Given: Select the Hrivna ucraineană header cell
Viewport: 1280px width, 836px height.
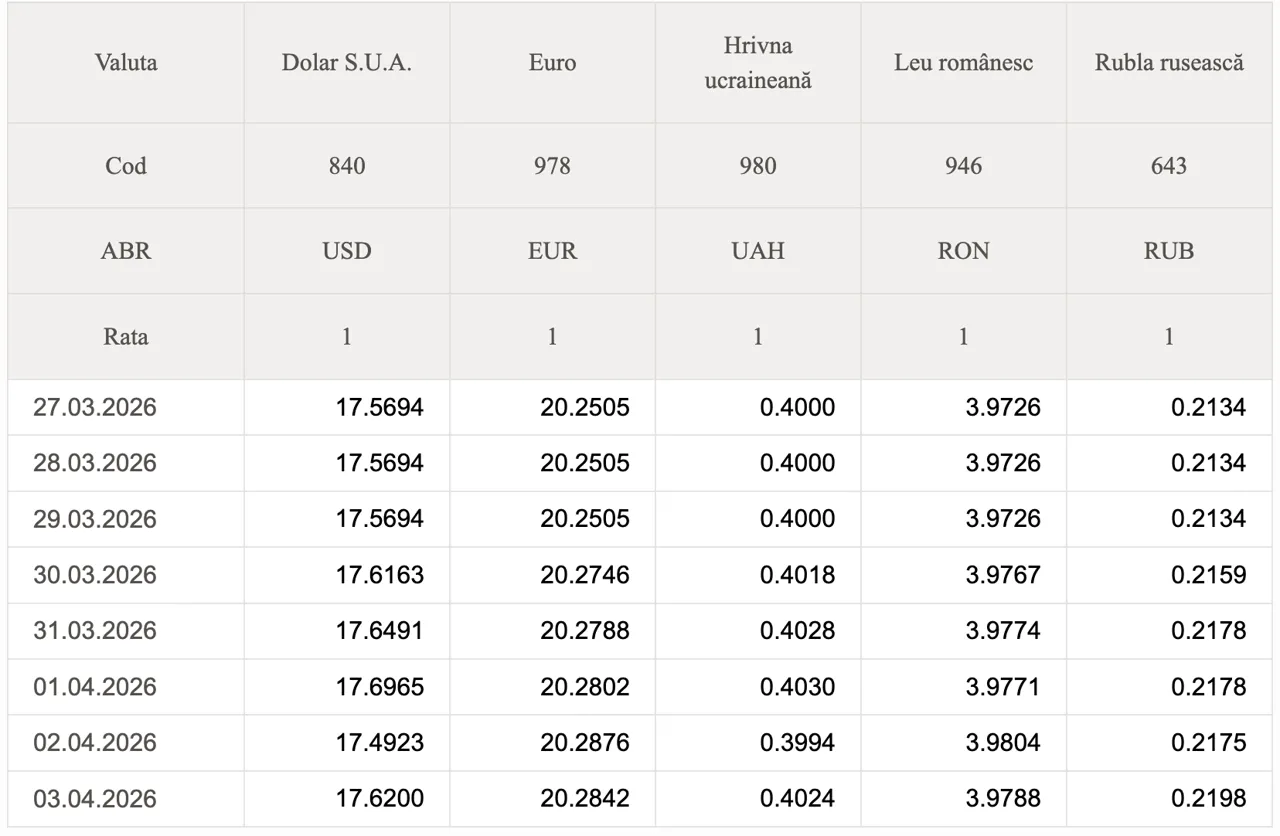Looking at the screenshot, I should (x=757, y=63).
